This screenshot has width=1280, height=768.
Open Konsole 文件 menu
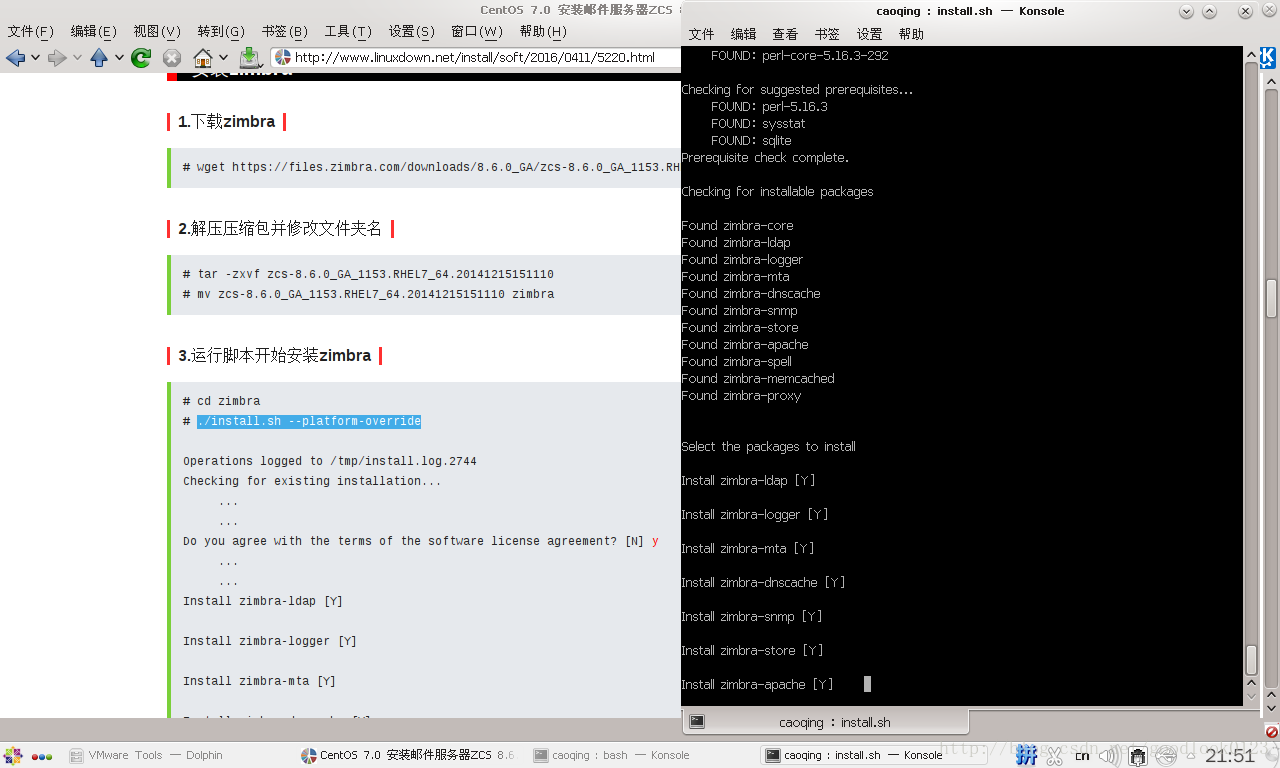point(702,34)
